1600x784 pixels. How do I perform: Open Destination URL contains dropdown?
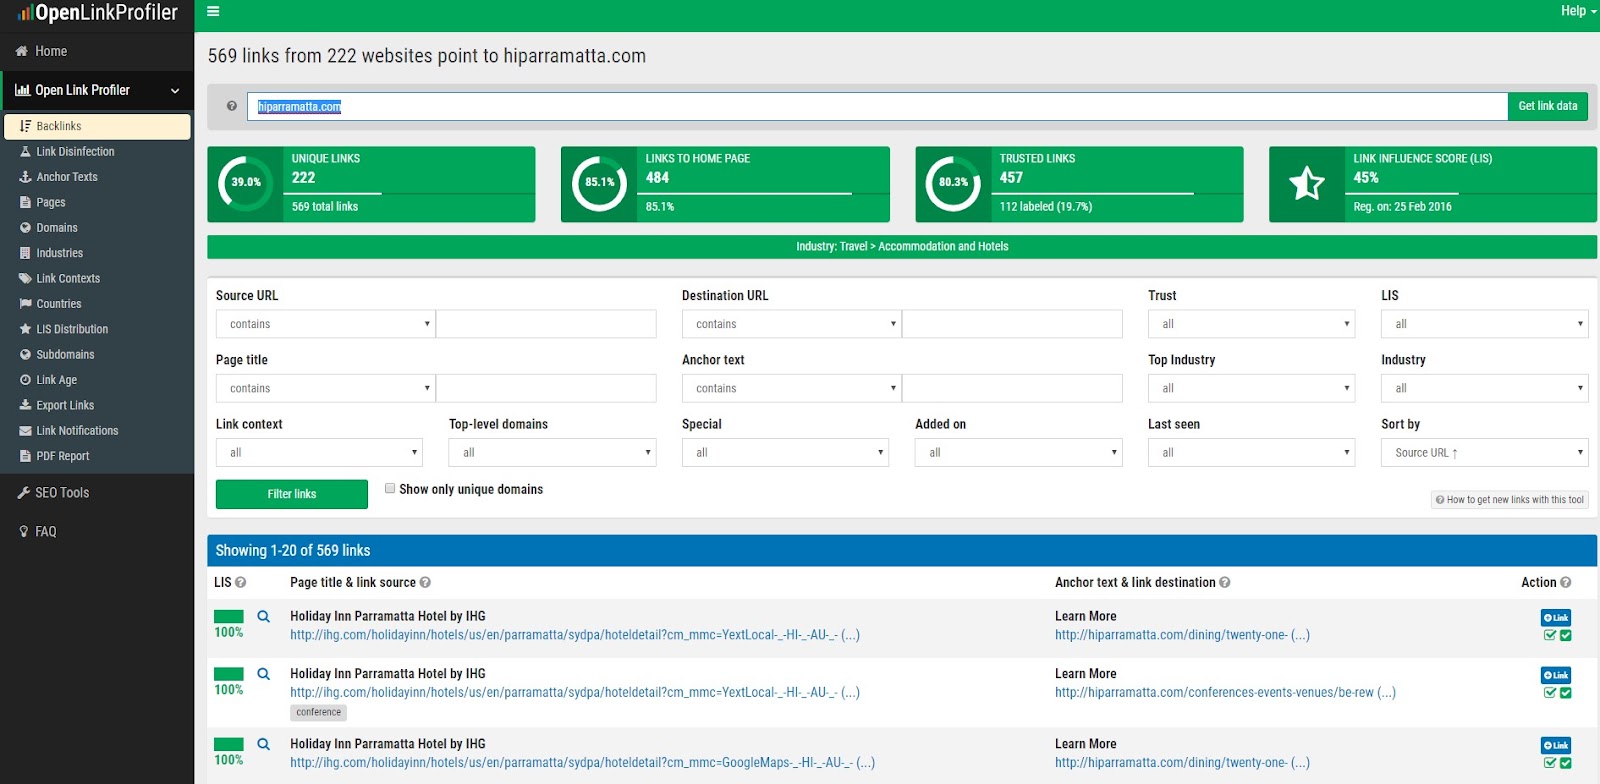click(791, 324)
